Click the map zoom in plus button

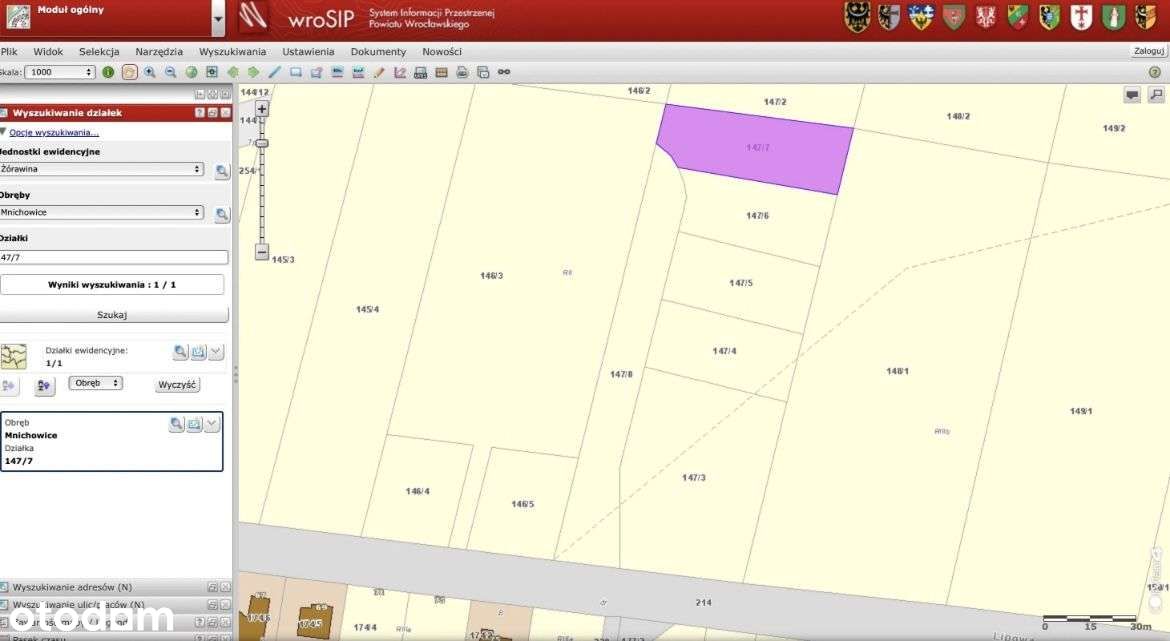coord(262,109)
